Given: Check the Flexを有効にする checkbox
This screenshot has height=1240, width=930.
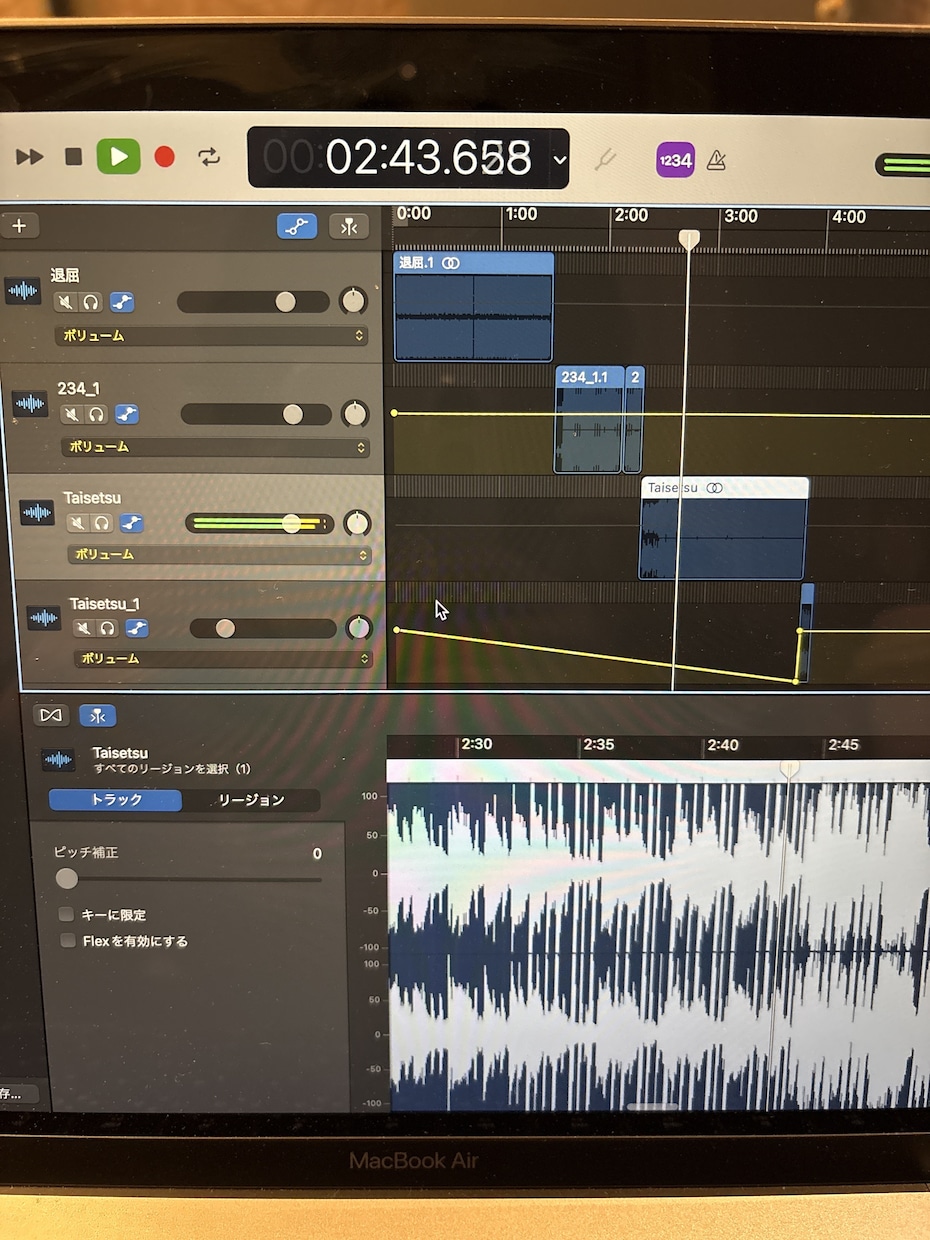Looking at the screenshot, I should (68, 940).
